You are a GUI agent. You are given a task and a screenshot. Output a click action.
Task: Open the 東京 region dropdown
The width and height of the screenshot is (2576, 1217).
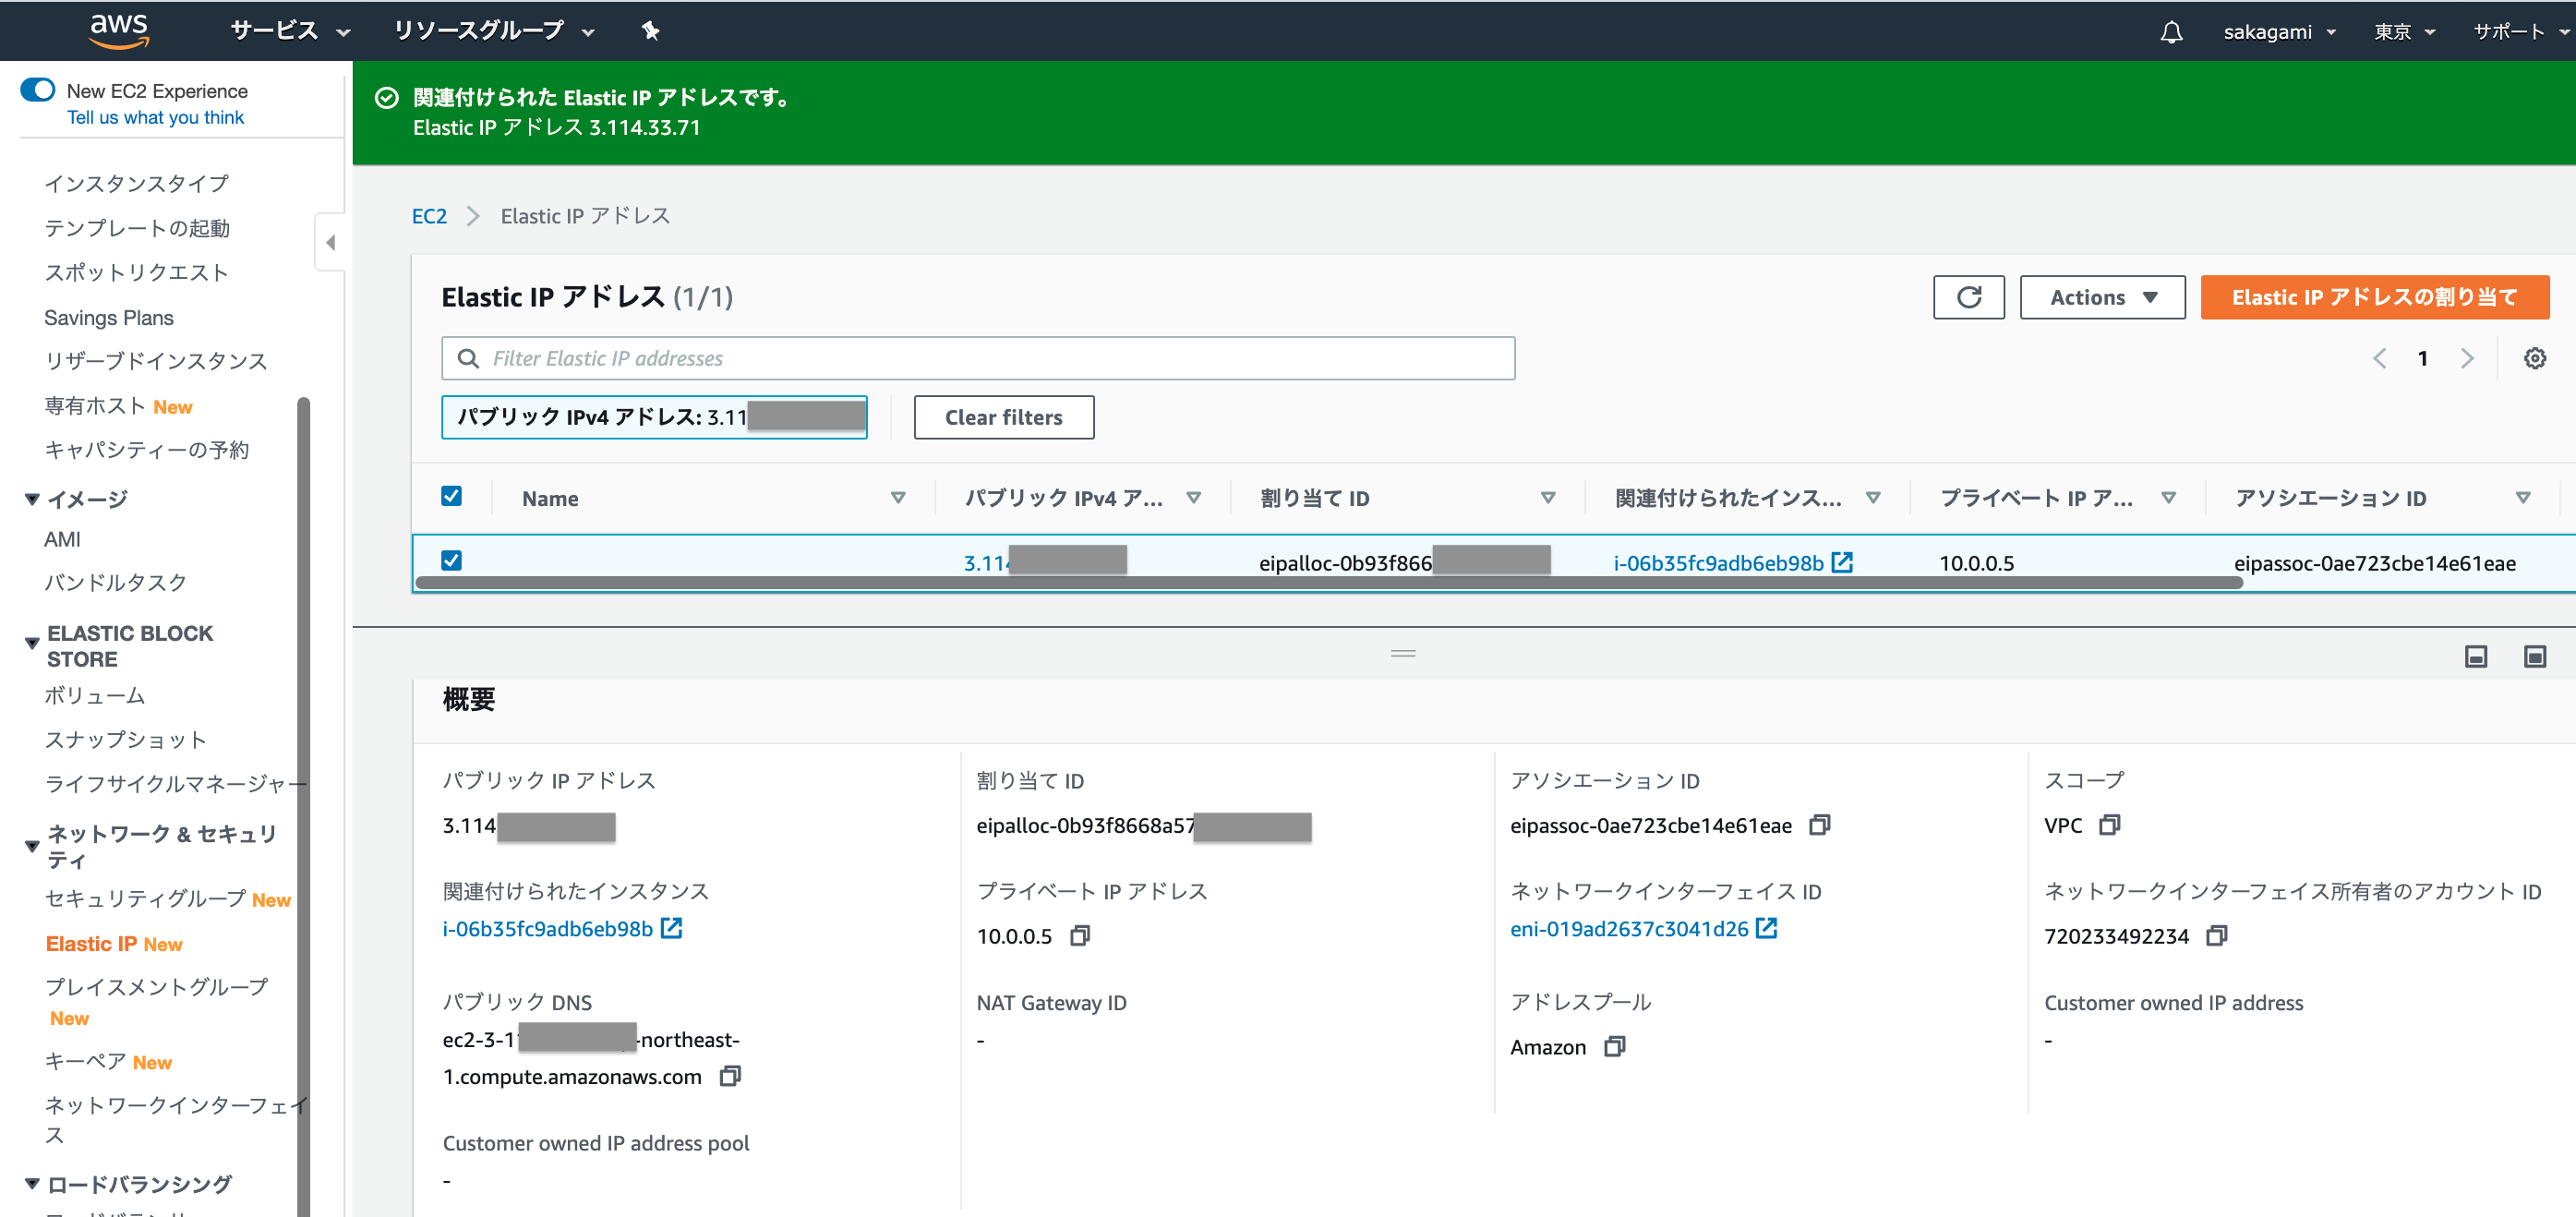pos(2403,32)
